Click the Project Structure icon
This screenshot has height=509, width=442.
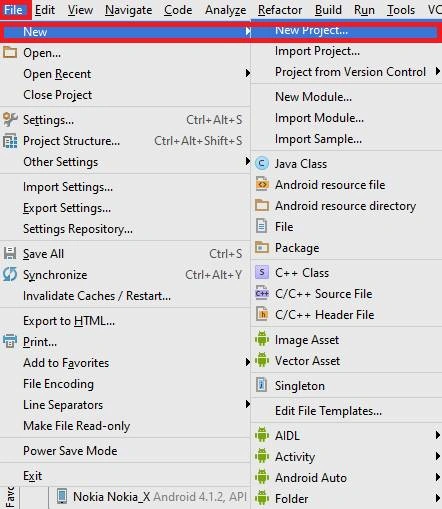click(10, 141)
